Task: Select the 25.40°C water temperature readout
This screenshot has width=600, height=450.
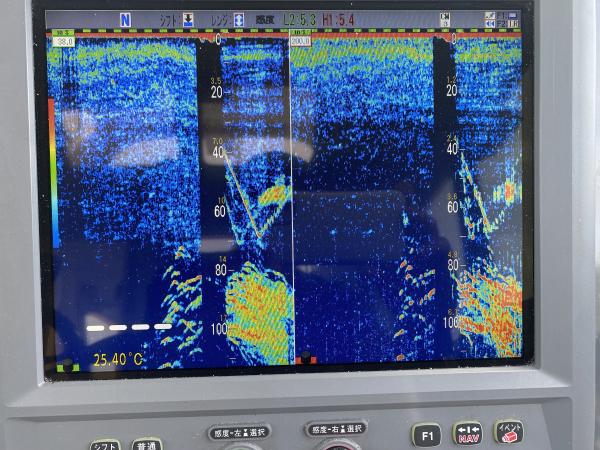Action: tap(118, 360)
